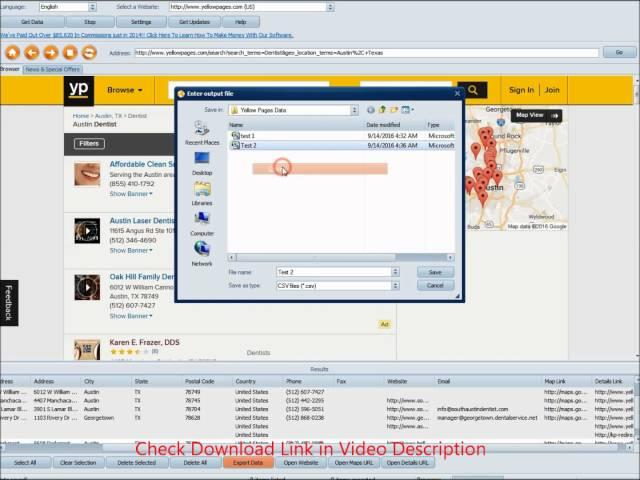
Task: Click the Open Details URL button
Action: click(x=407, y=462)
